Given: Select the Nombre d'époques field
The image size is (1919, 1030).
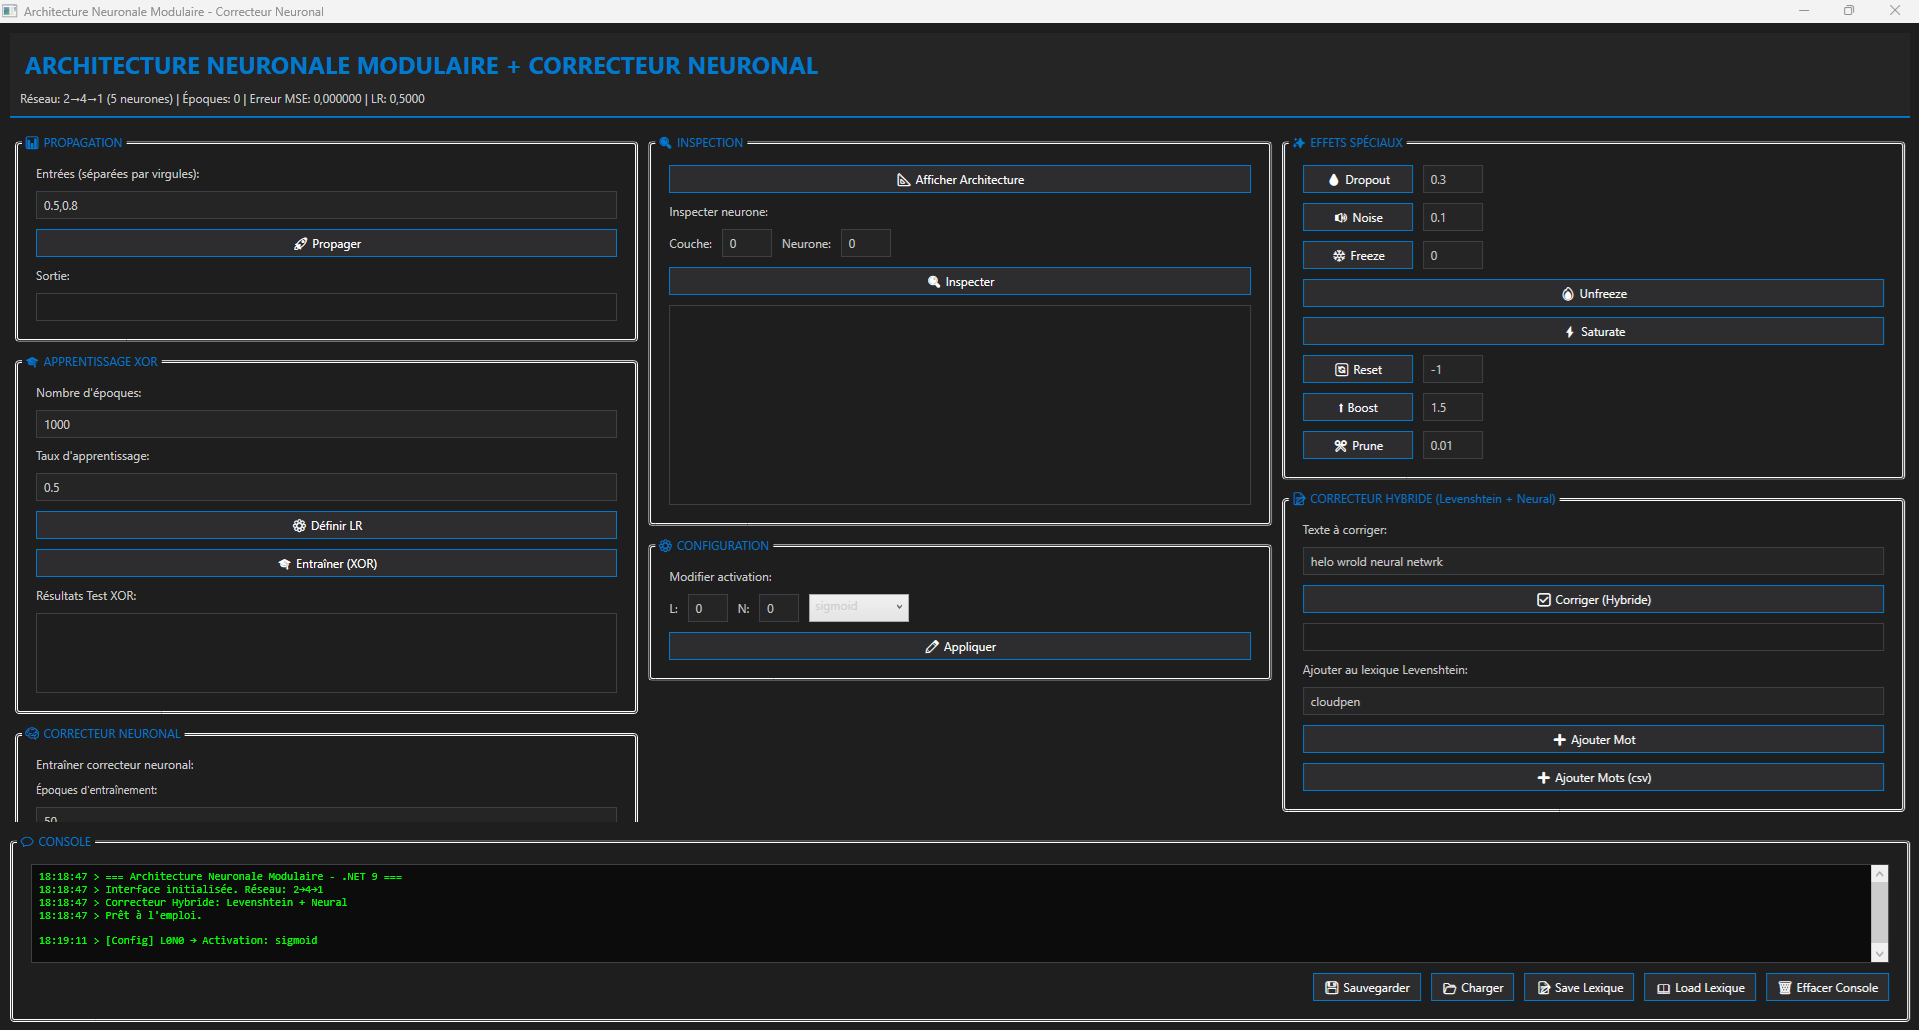Looking at the screenshot, I should coord(326,425).
